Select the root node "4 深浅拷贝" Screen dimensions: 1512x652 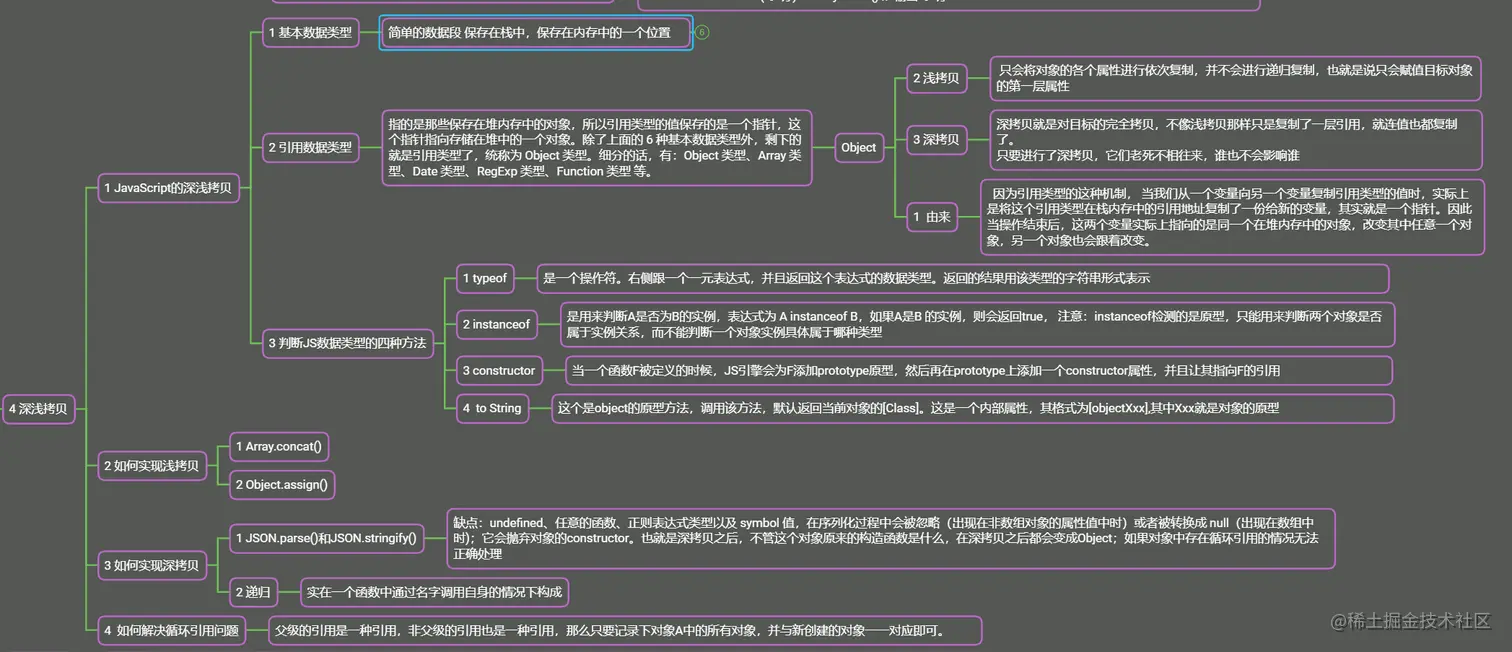tap(40, 408)
